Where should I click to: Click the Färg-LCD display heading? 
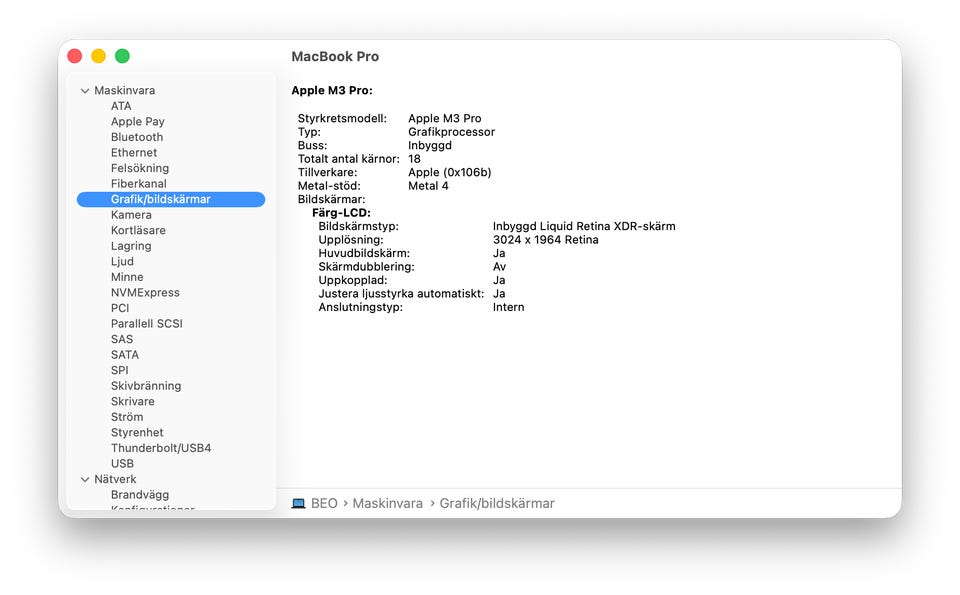[x=341, y=212]
